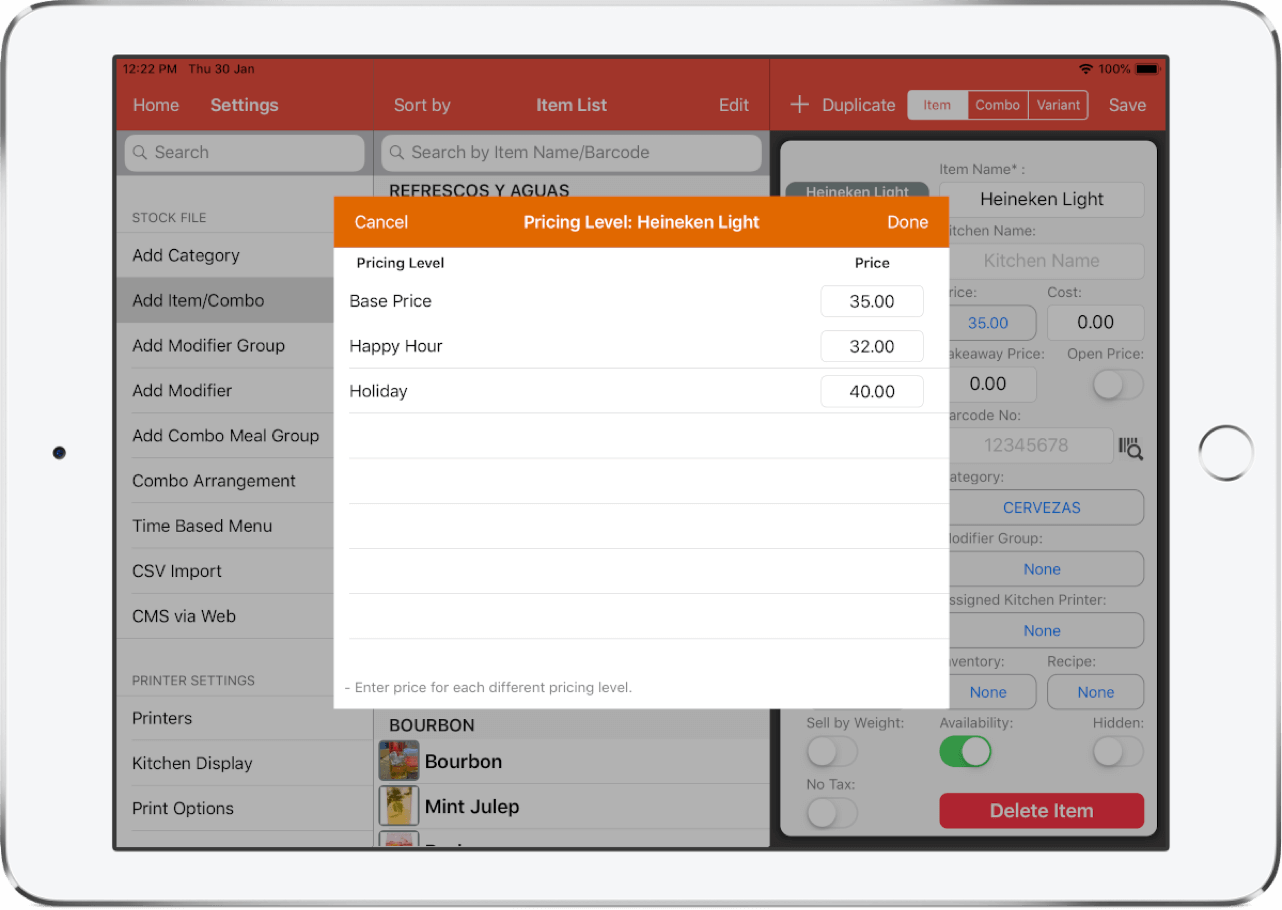
Task: Select the Bourbon item row
Action: [x=571, y=761]
